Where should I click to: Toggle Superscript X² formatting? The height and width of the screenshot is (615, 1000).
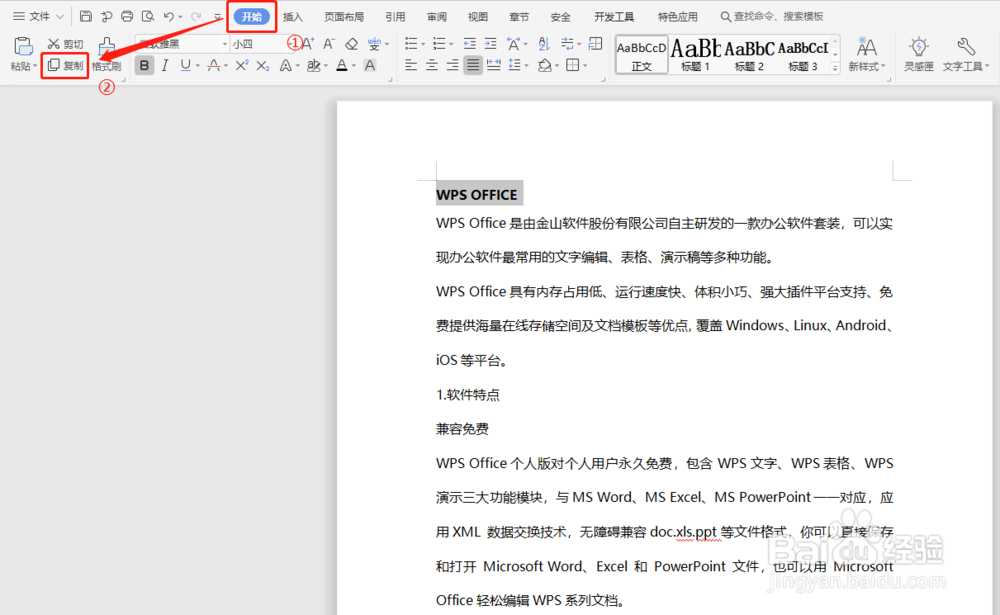point(242,66)
